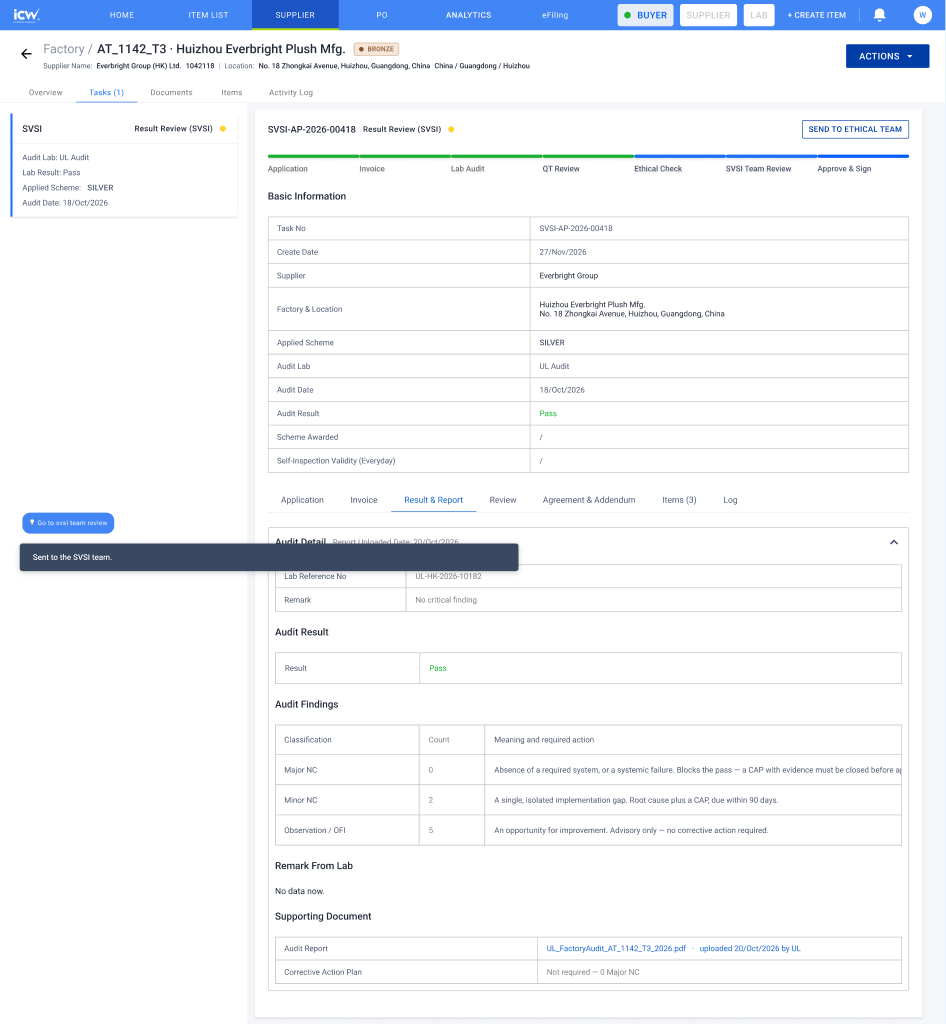
Task: Click the Lab Audit progress step
Action: pyautogui.click(x=467, y=168)
